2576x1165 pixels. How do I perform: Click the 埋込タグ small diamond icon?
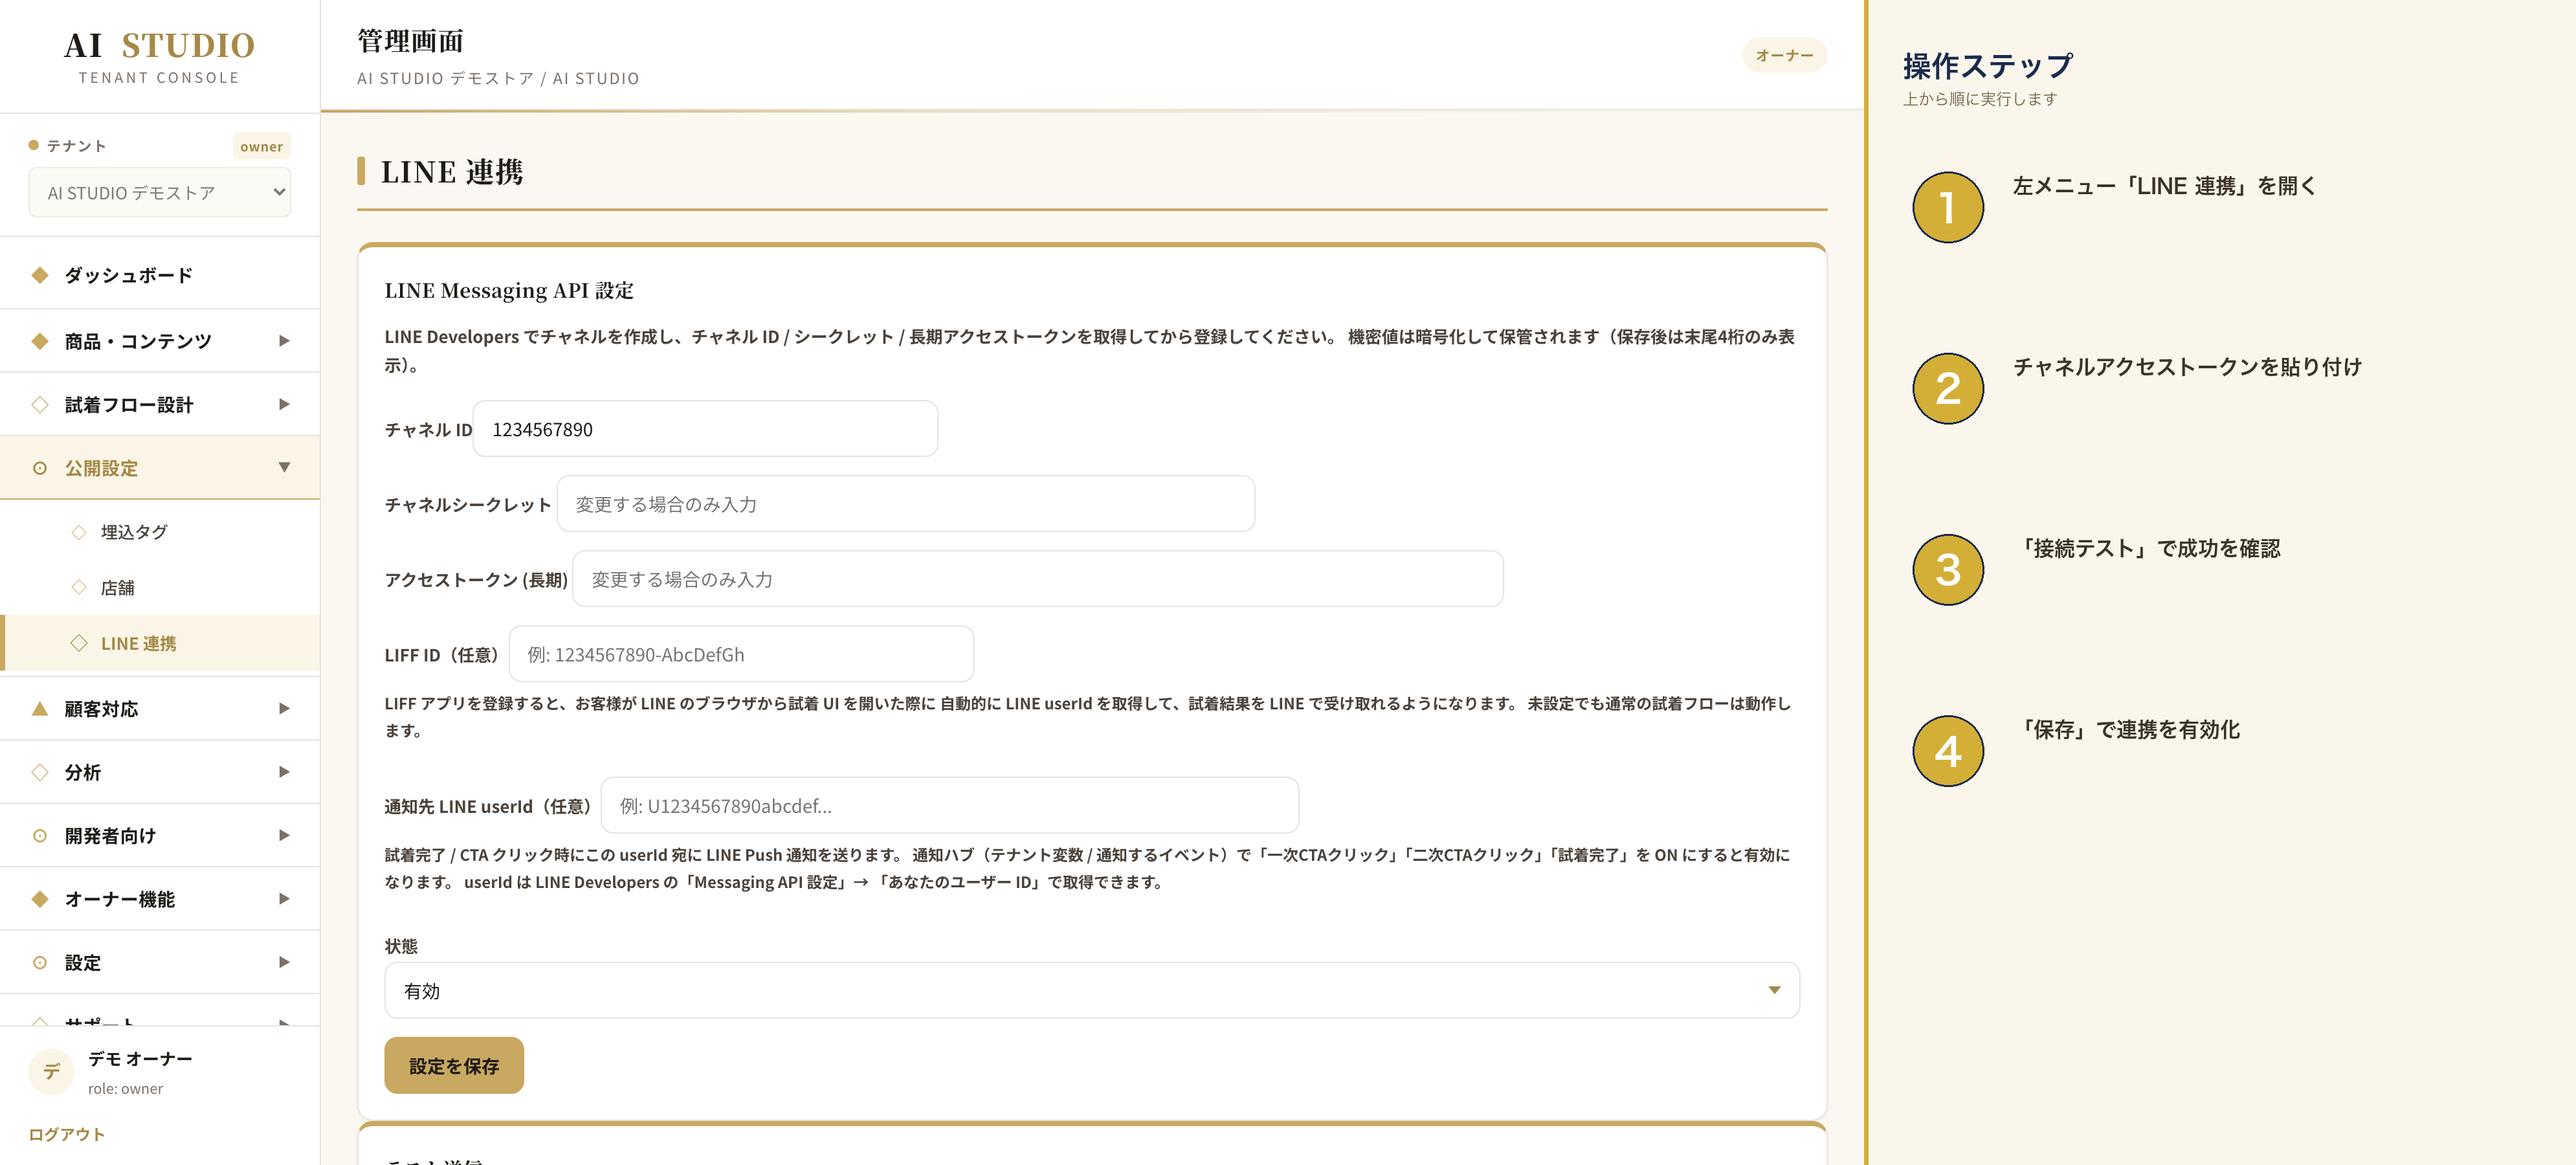click(79, 532)
